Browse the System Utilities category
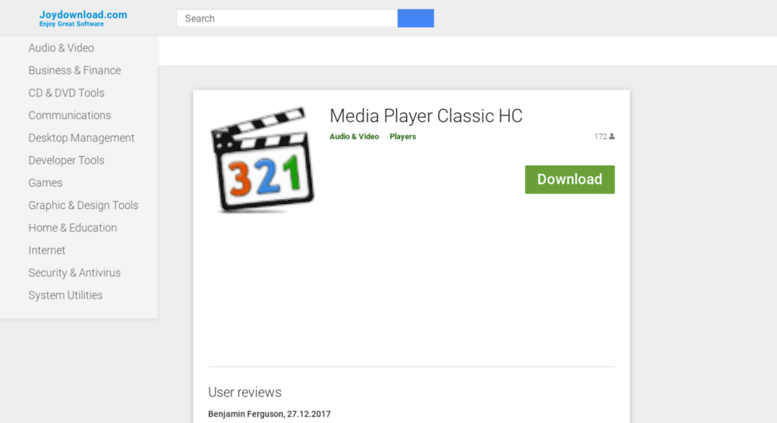Viewport: 777px width, 423px height. [x=65, y=295]
